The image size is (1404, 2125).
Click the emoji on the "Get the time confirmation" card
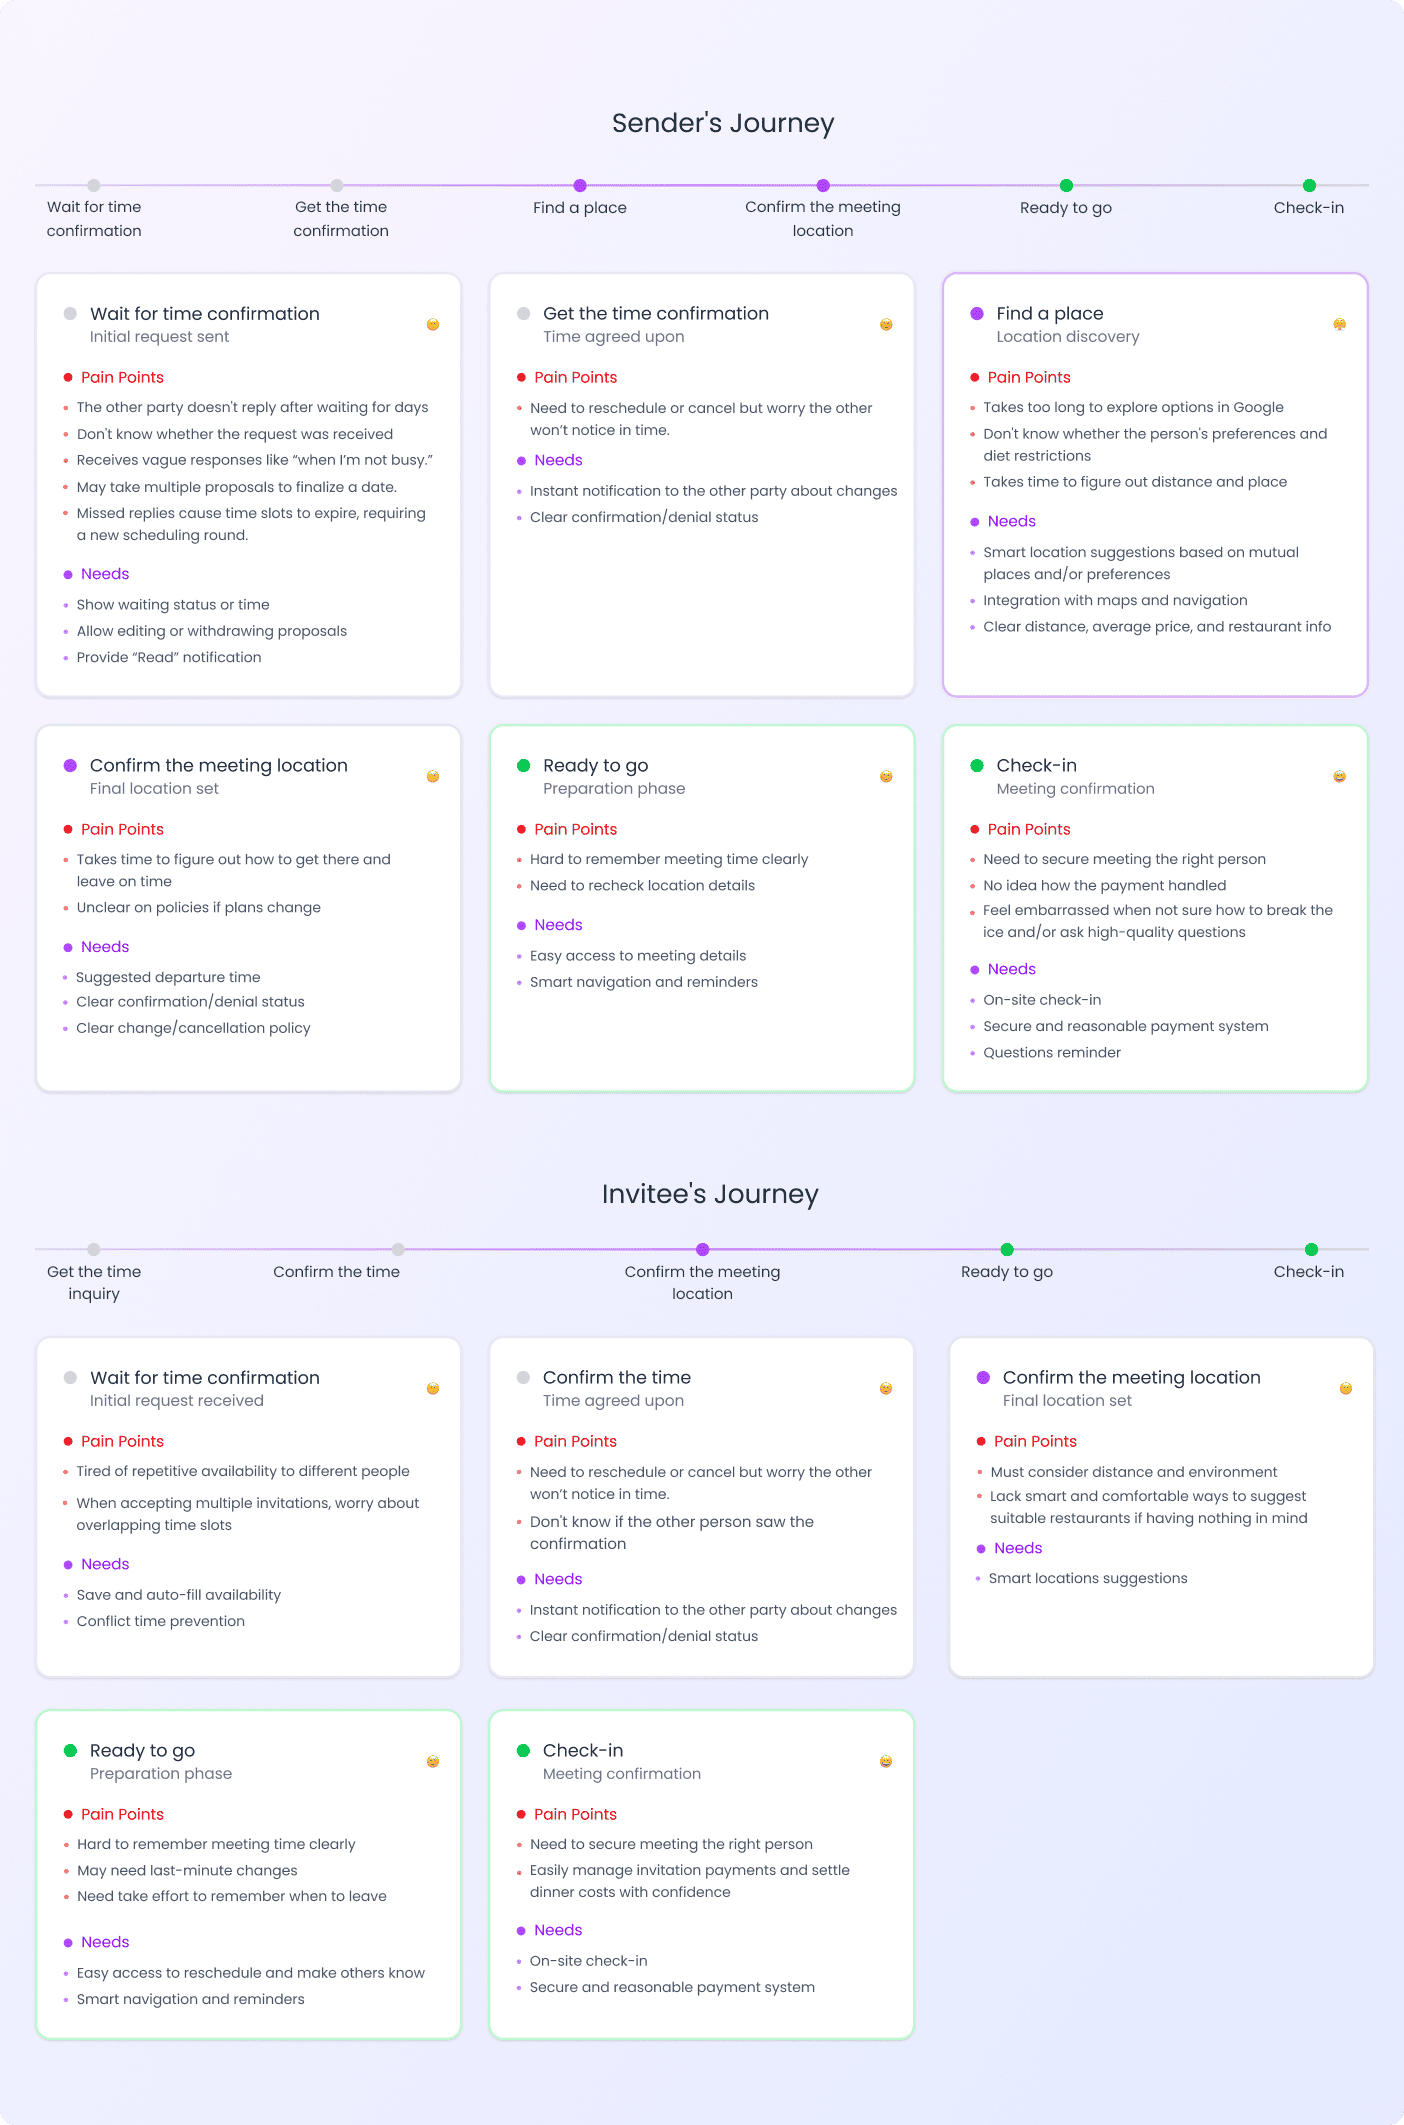tap(886, 324)
